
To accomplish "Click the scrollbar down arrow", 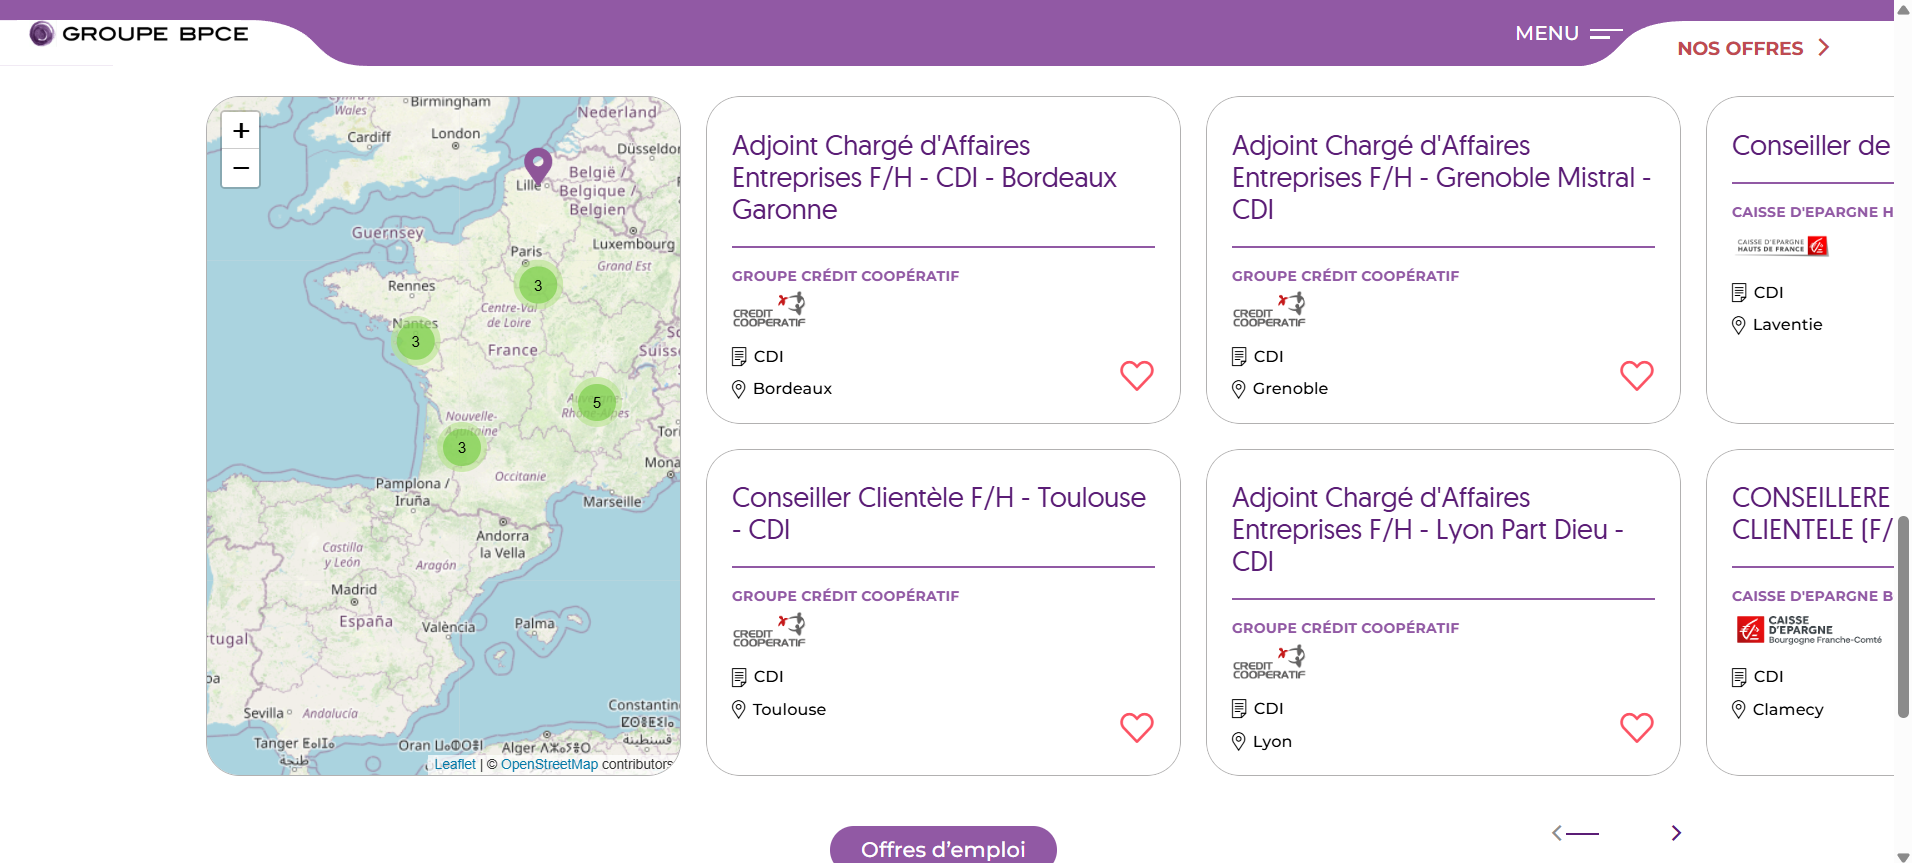I will pos(1903,856).
